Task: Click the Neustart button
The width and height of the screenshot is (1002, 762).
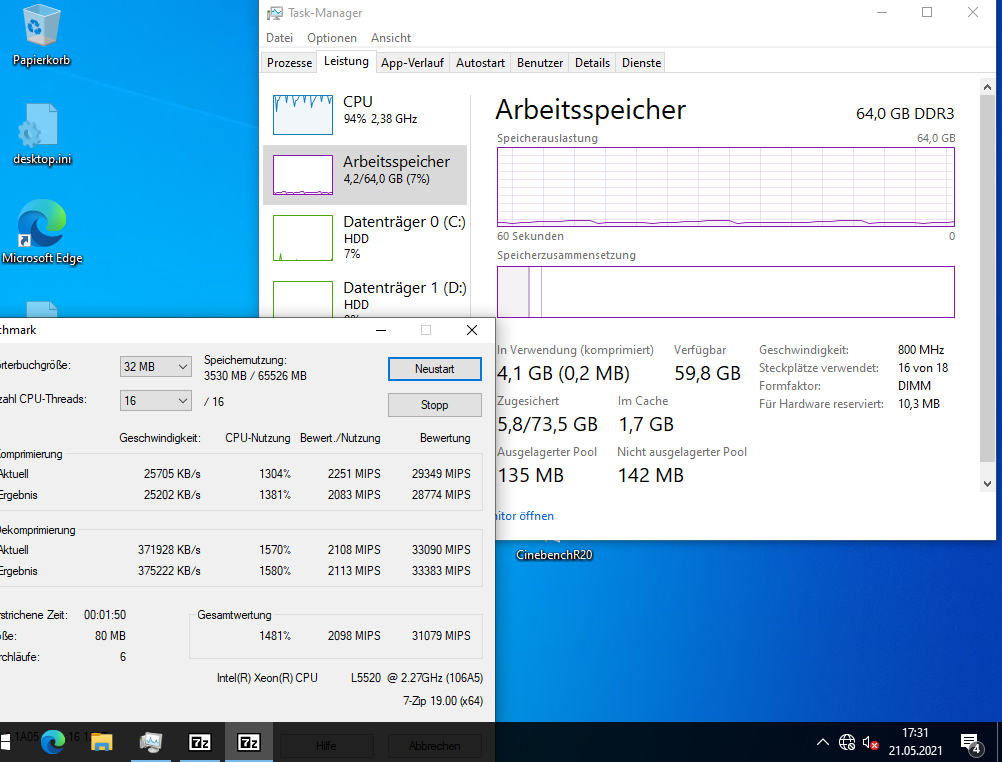Action: pos(435,369)
